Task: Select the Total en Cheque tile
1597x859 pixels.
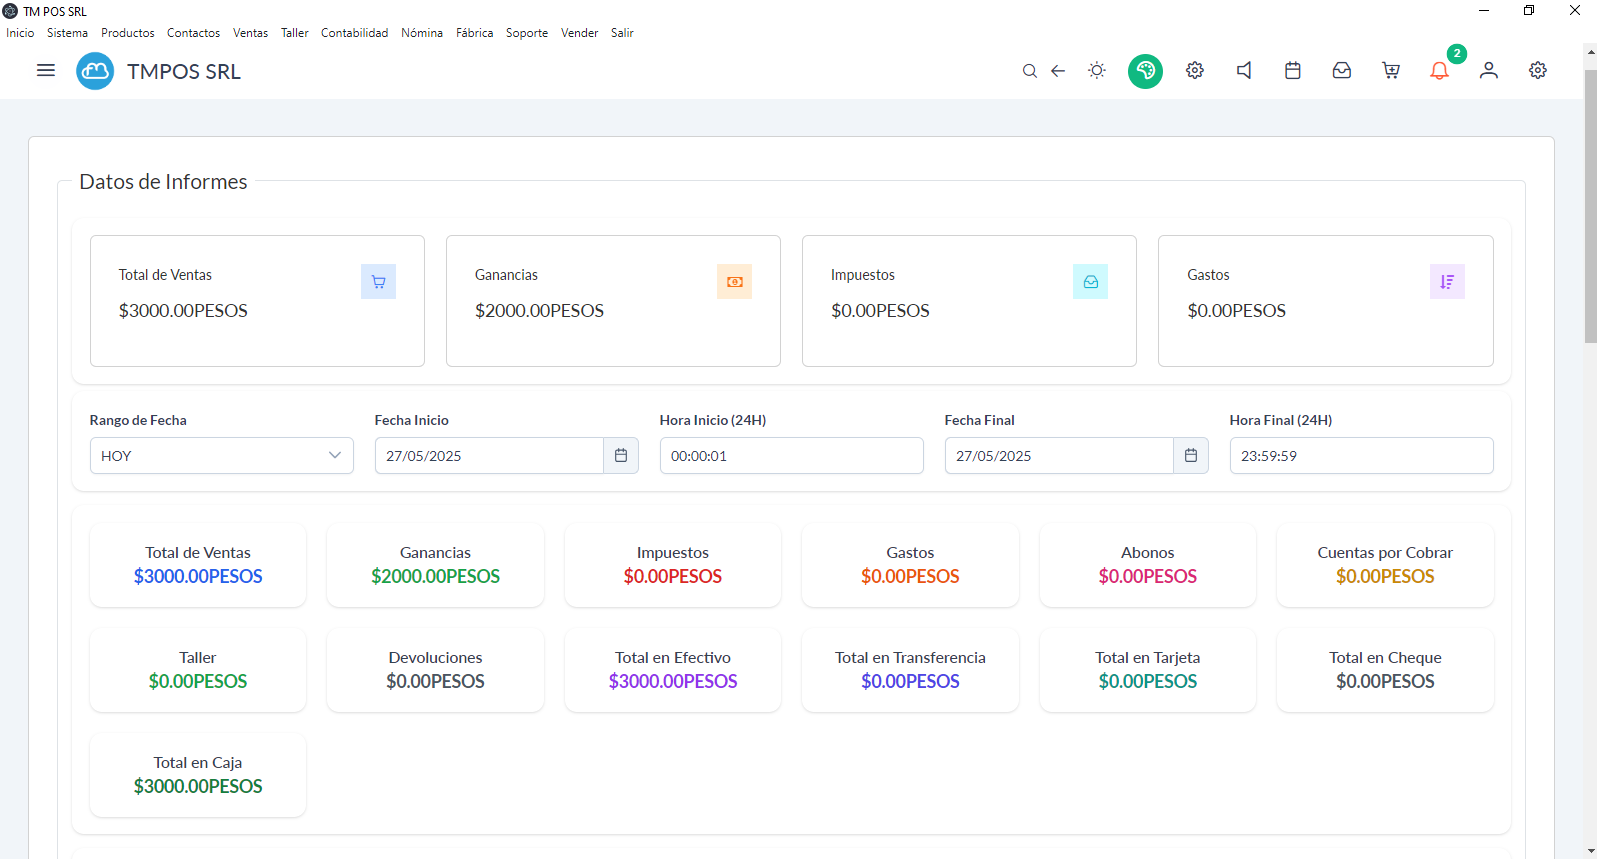Action: coord(1385,670)
